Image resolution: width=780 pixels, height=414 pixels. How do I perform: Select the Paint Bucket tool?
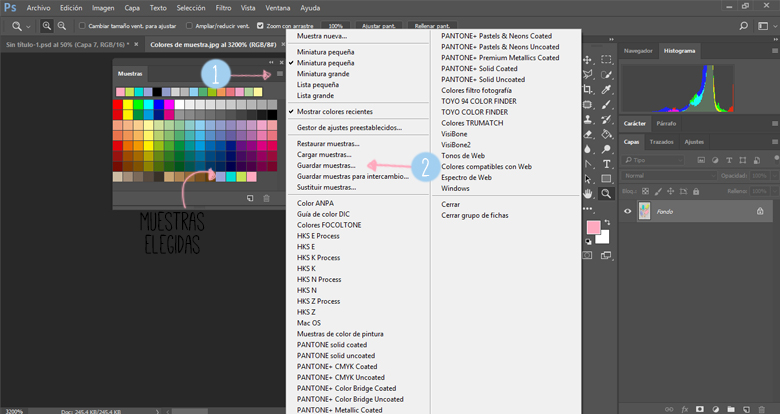click(x=606, y=134)
